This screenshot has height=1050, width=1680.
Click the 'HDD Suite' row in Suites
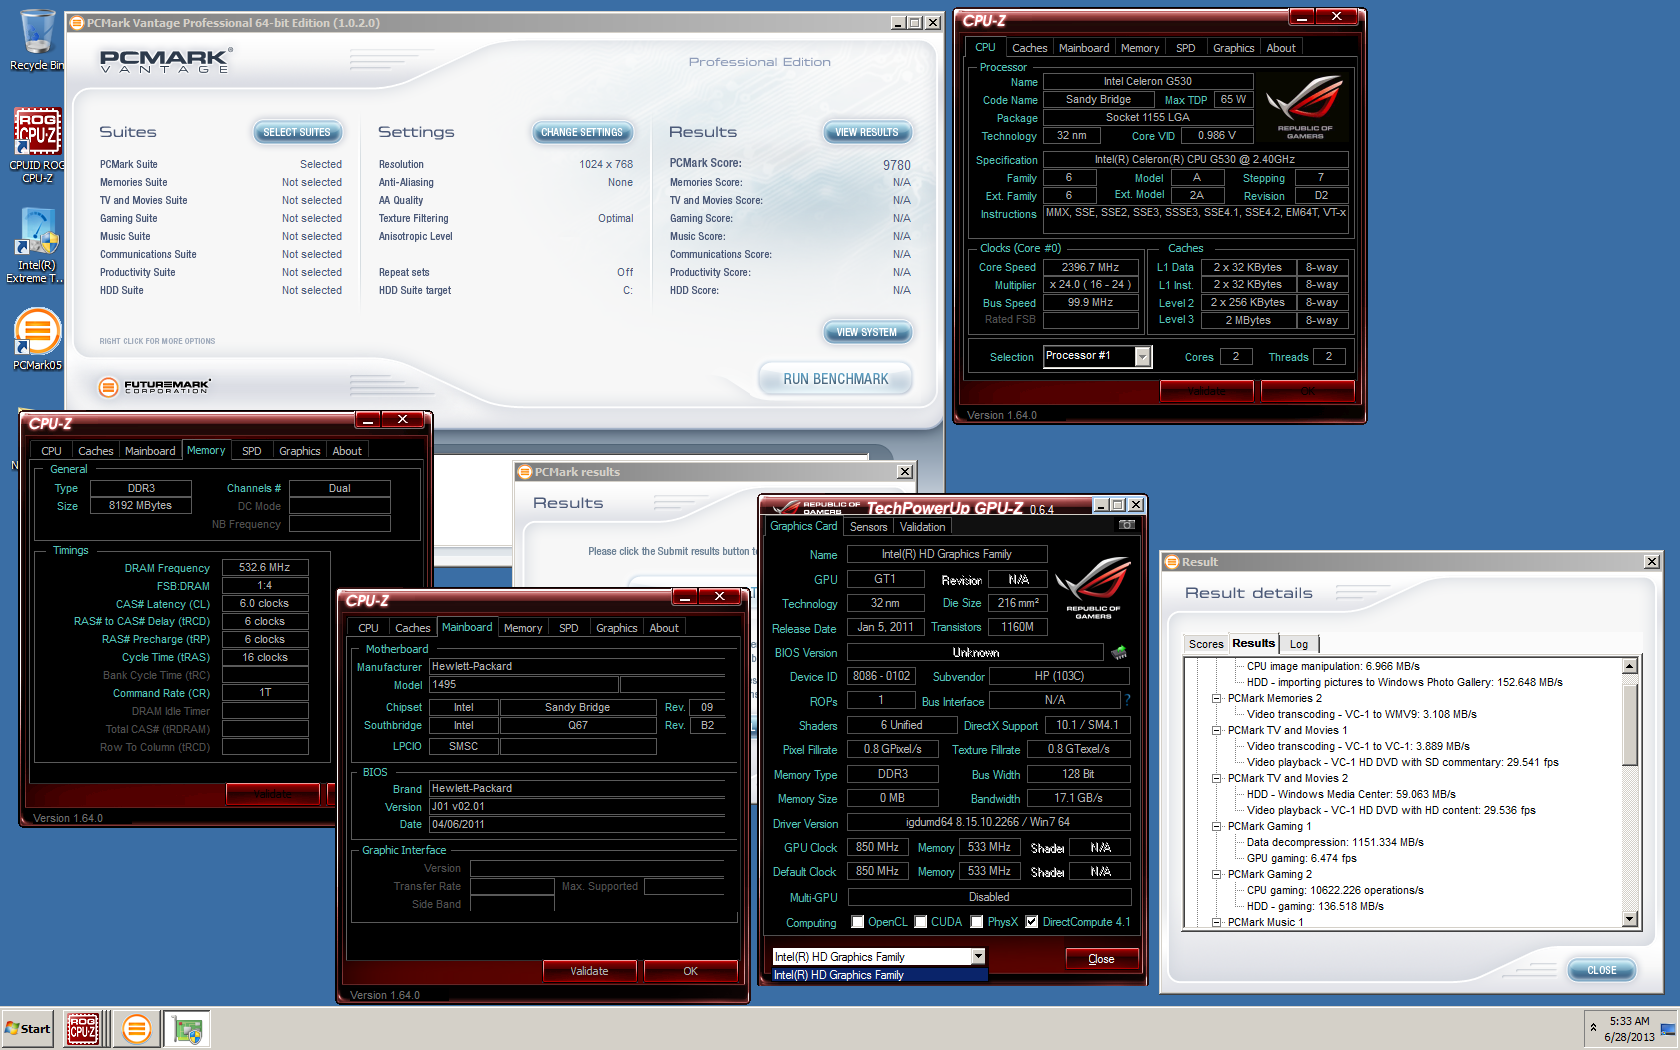pyautogui.click(x=220, y=290)
